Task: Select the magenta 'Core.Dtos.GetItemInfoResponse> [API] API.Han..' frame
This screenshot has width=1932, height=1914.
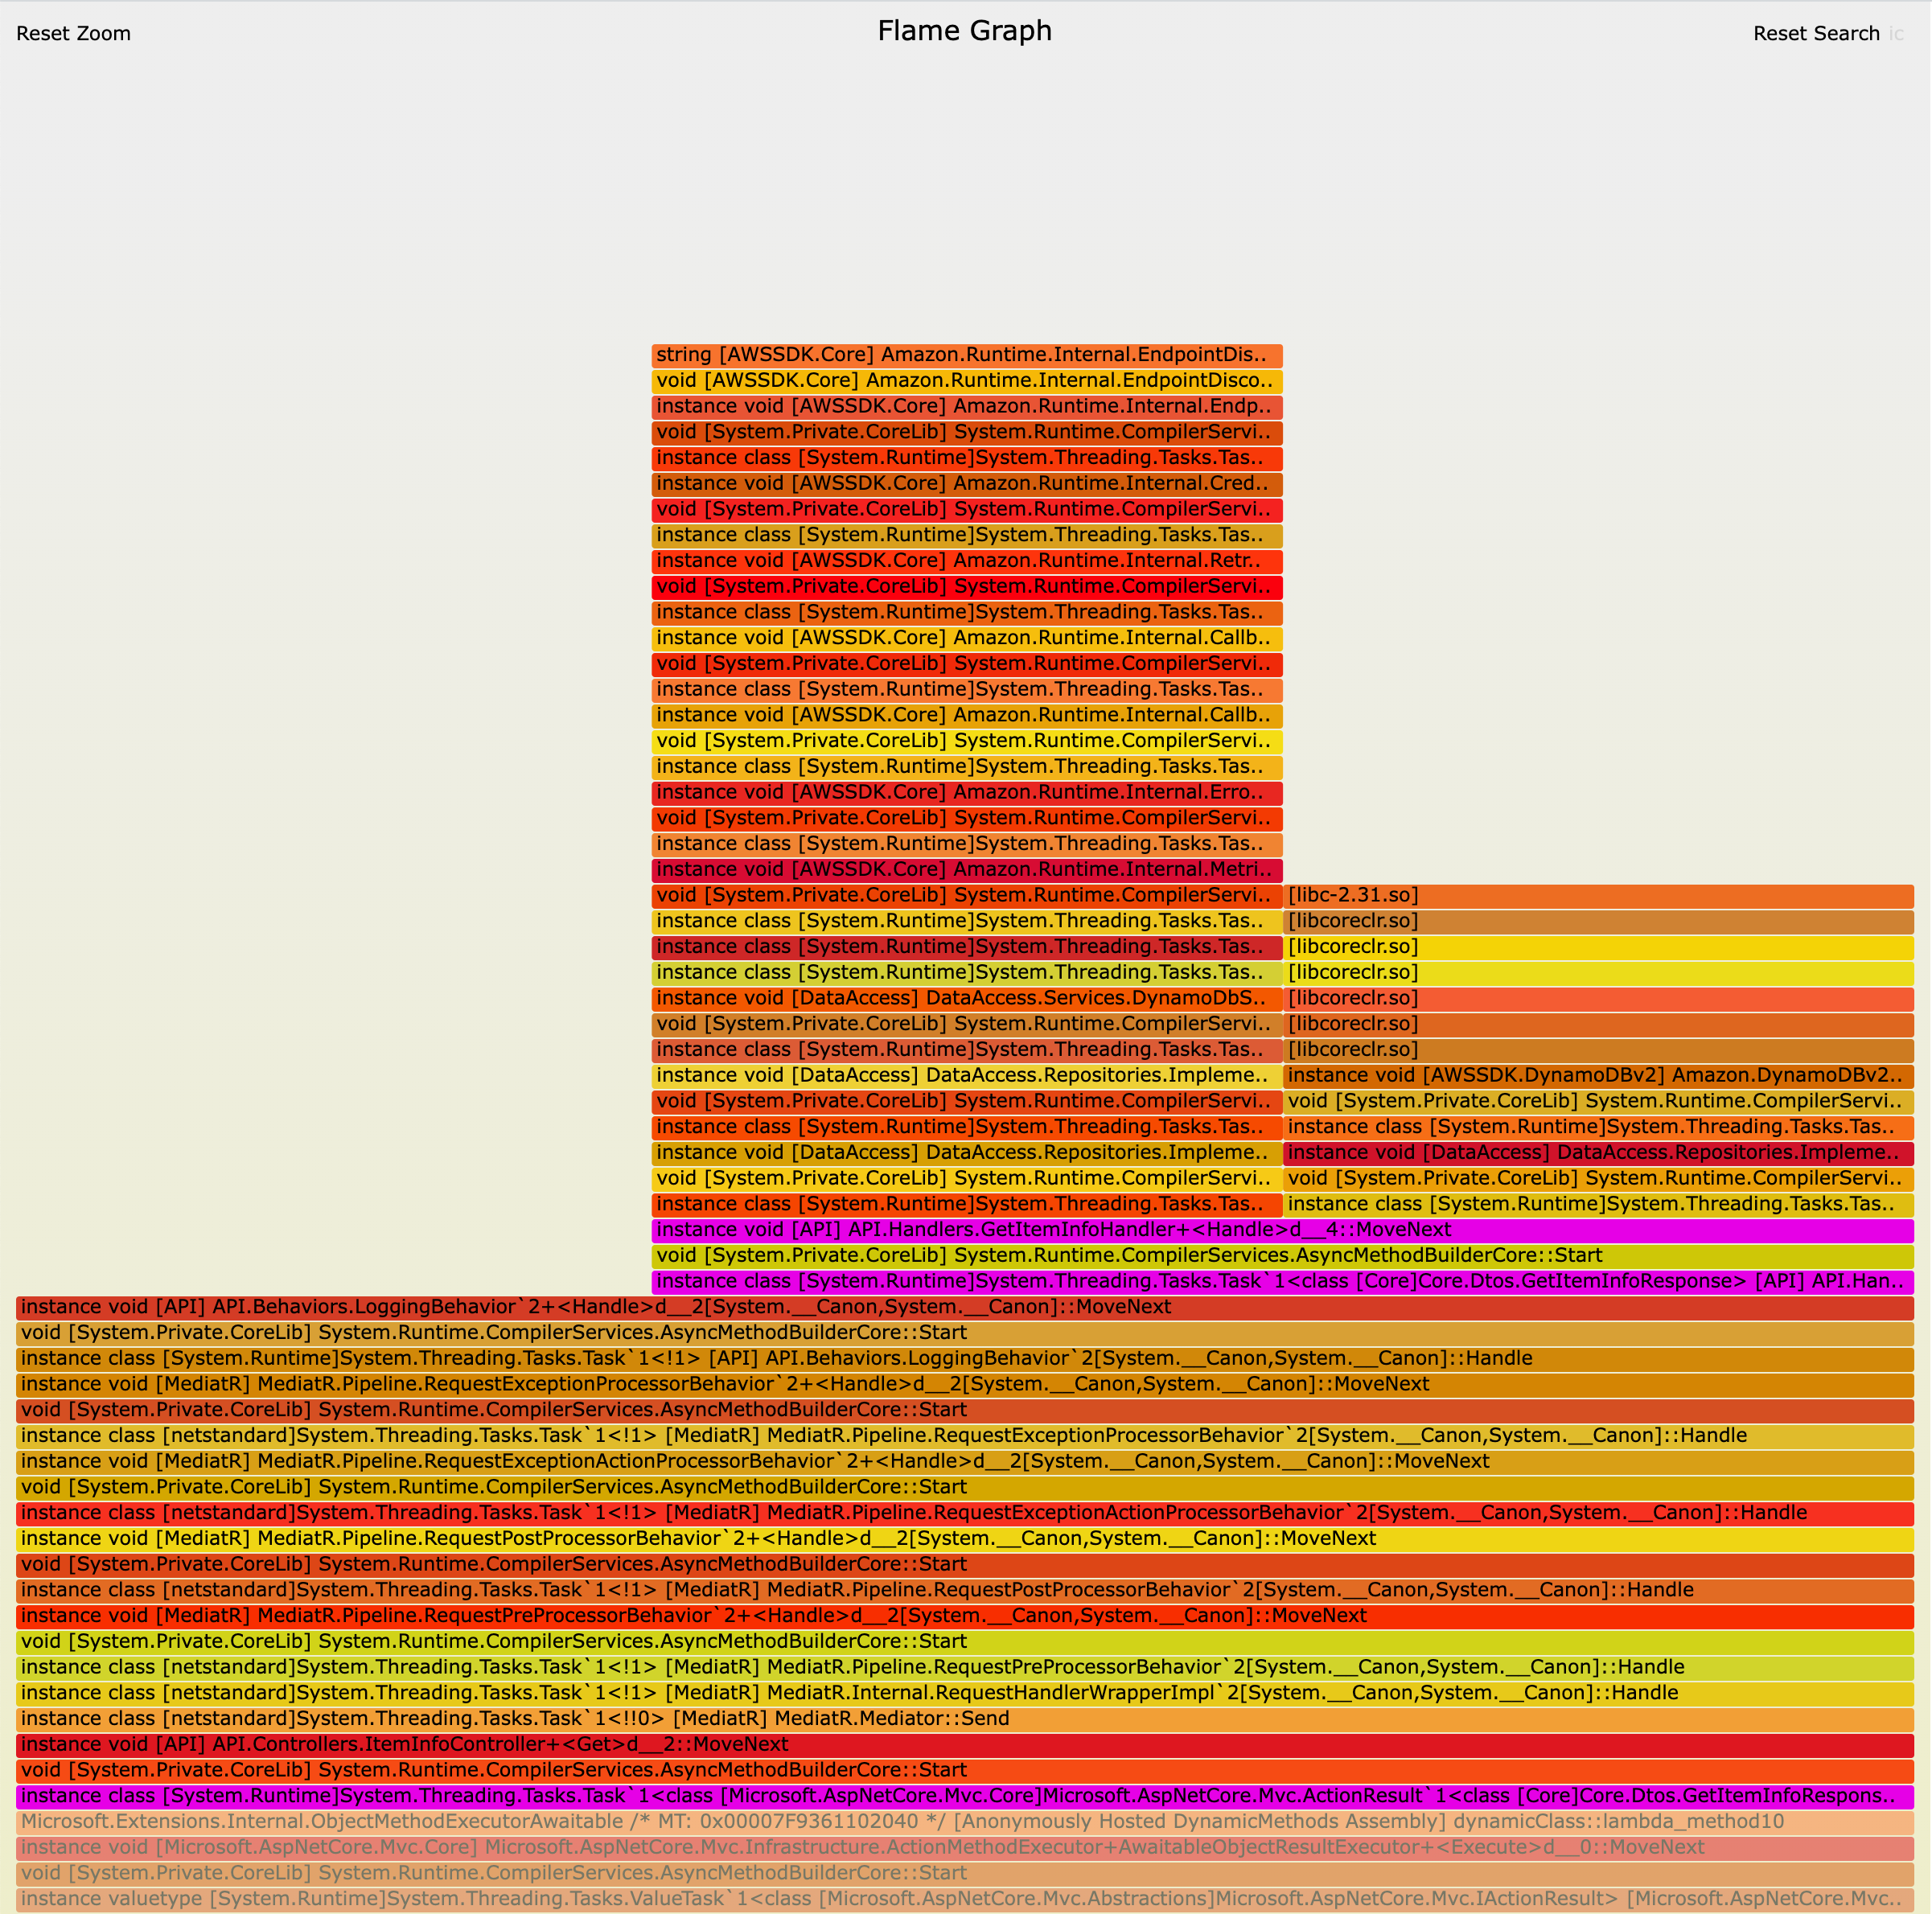Action: coord(1283,1282)
